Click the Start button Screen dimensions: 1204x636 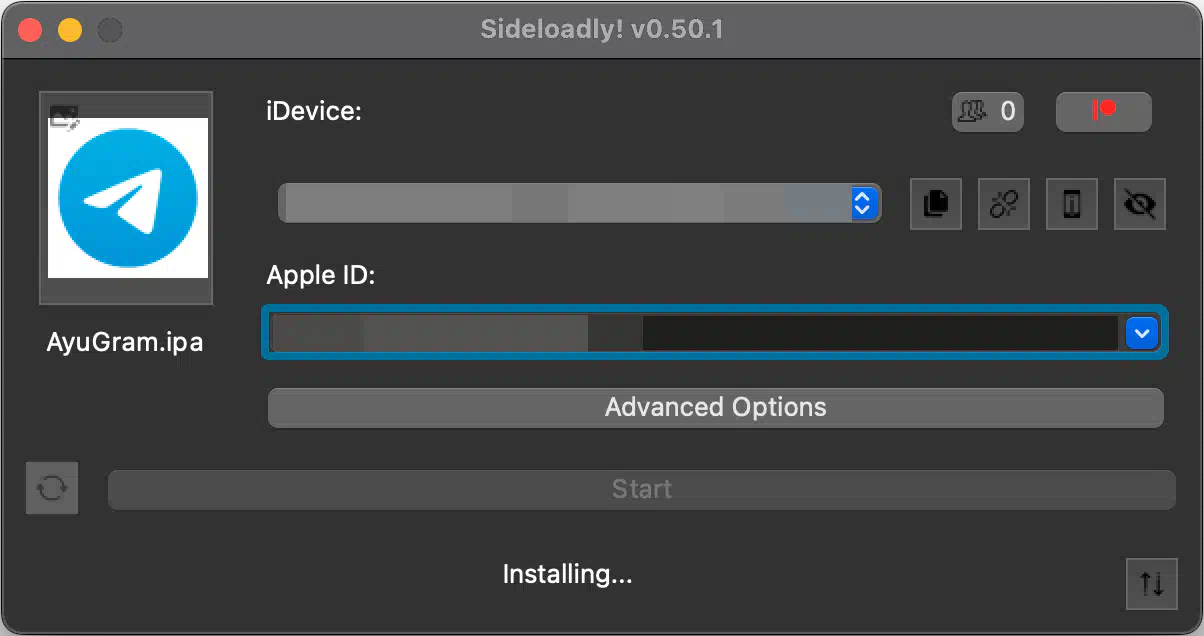tap(641, 489)
